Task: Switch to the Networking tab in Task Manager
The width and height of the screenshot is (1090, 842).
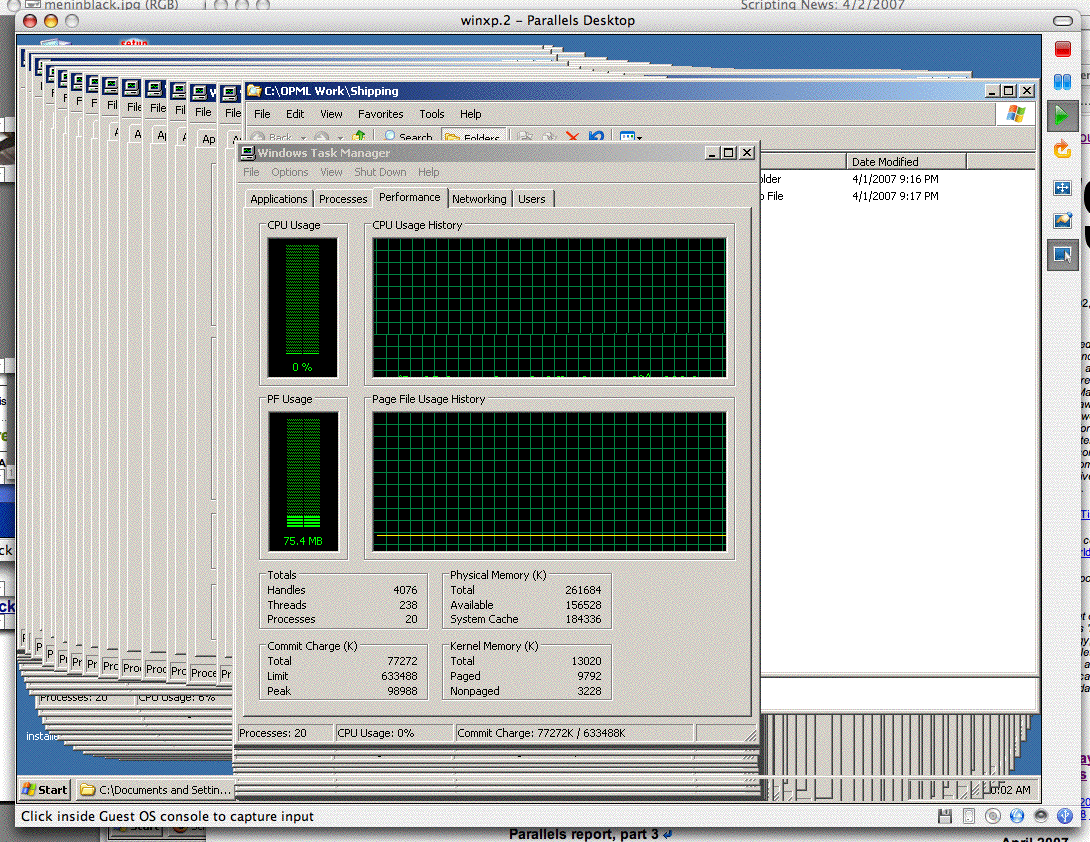Action: [479, 199]
